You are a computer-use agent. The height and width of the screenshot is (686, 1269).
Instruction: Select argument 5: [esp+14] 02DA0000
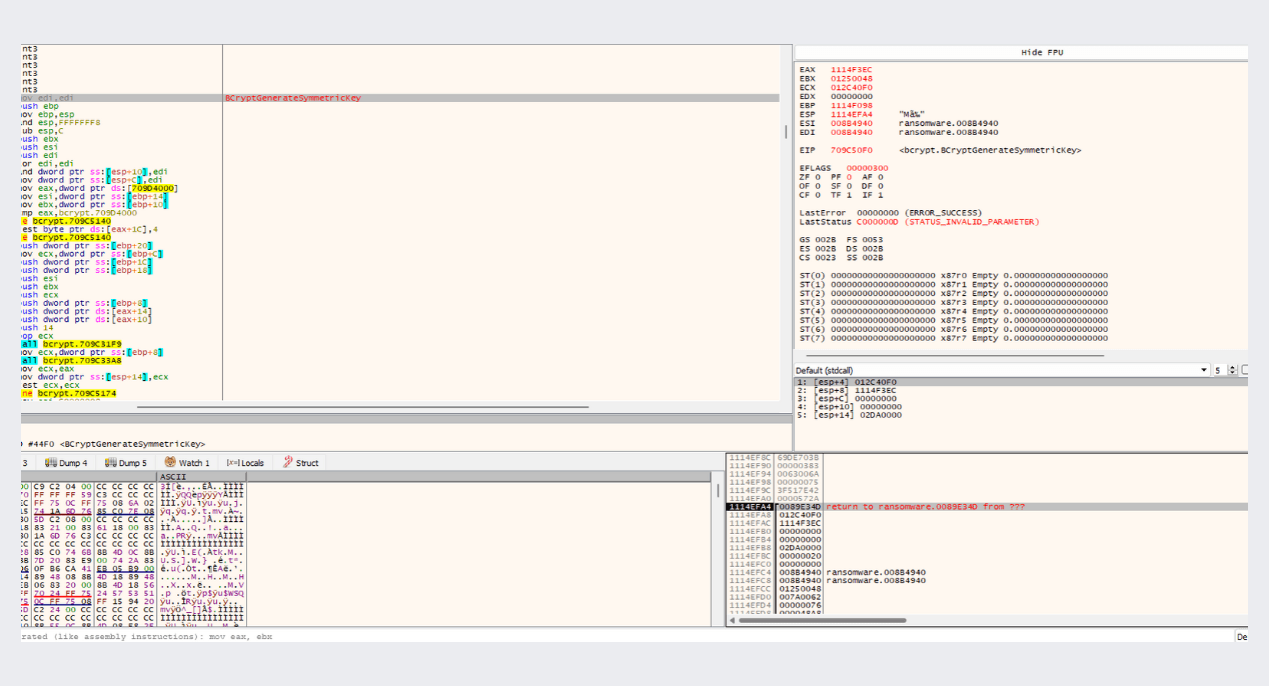click(x=1021, y=414)
